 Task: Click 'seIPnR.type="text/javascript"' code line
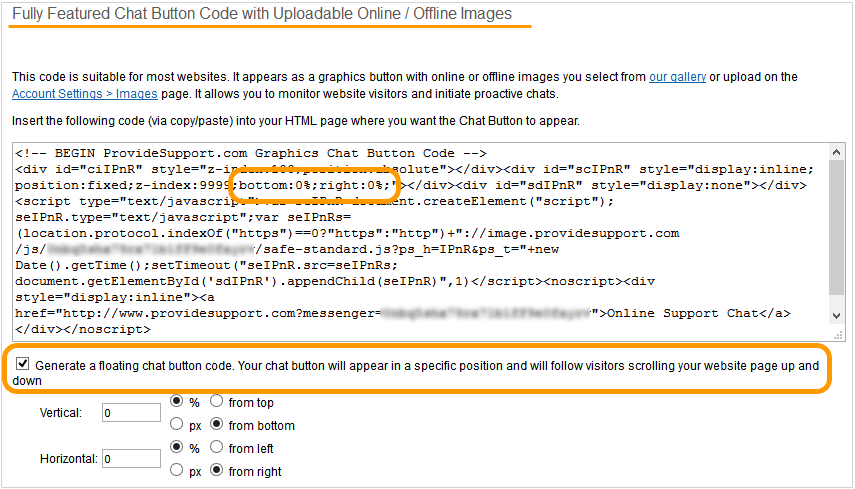pyautogui.click(x=183, y=218)
